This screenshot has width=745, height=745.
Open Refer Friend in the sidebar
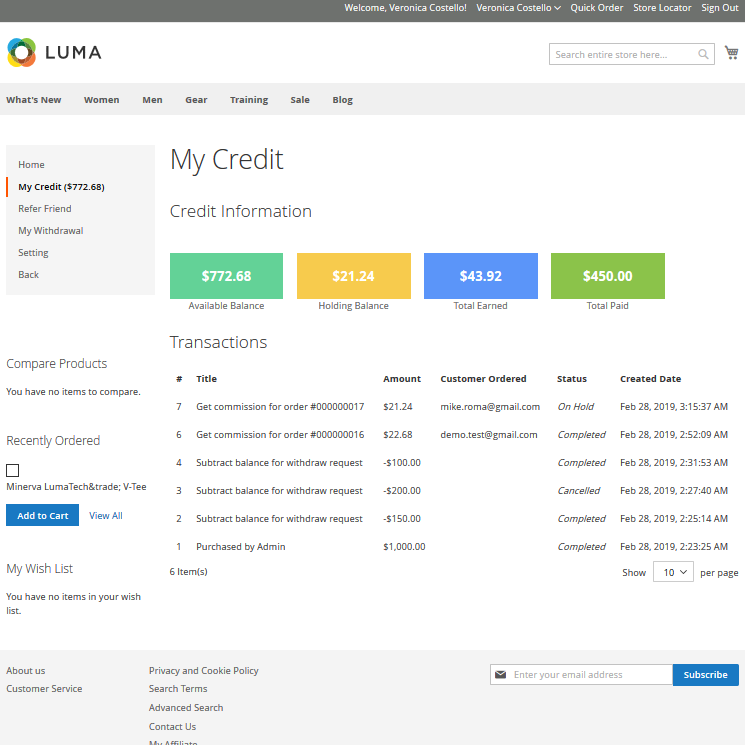click(x=44, y=209)
